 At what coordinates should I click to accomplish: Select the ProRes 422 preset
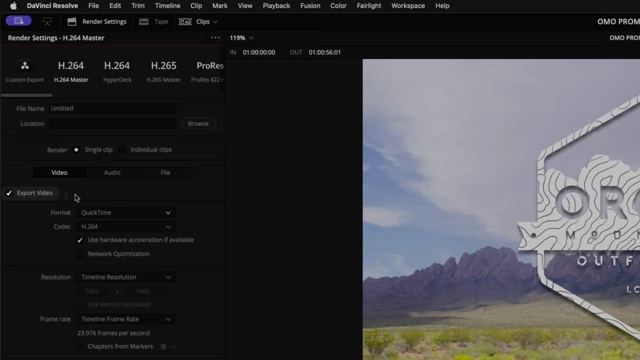coord(207,72)
